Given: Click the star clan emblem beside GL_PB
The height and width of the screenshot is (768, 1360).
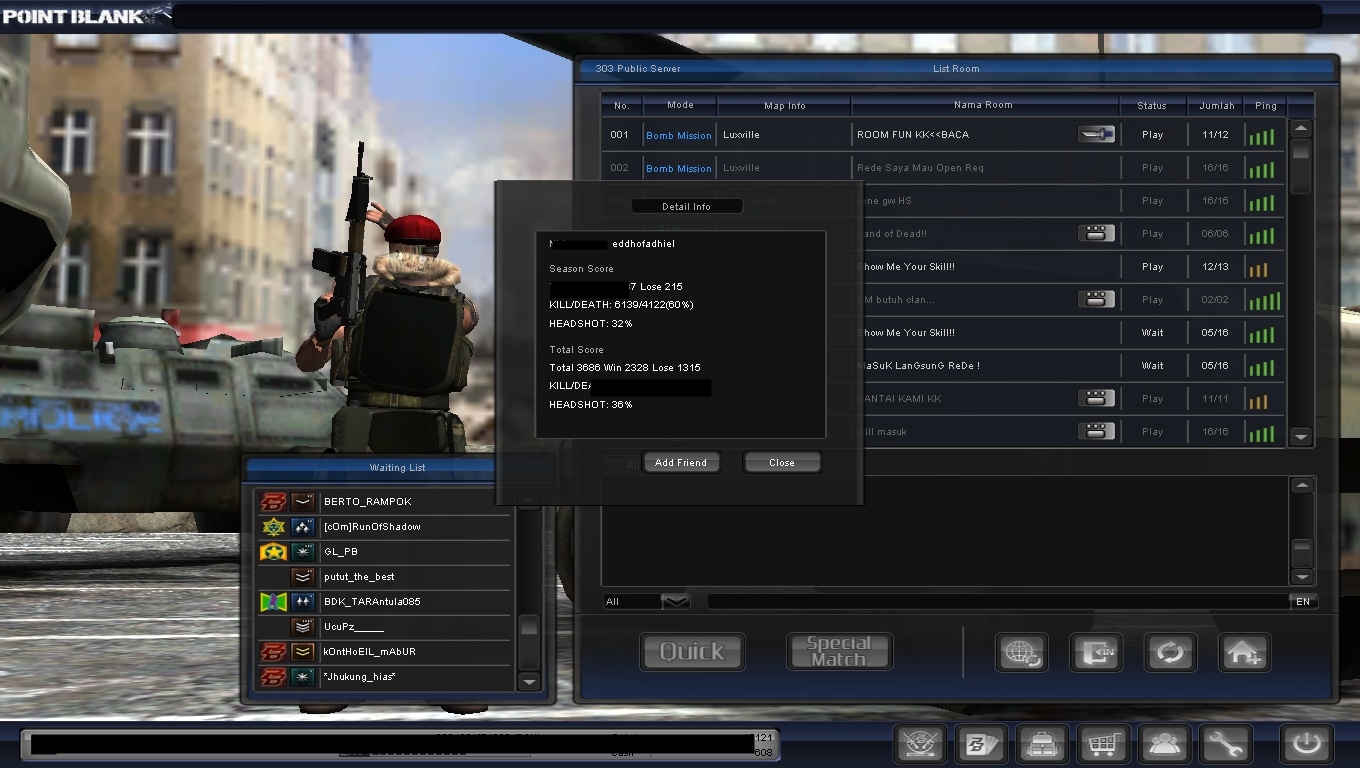Looking at the screenshot, I should [x=273, y=552].
